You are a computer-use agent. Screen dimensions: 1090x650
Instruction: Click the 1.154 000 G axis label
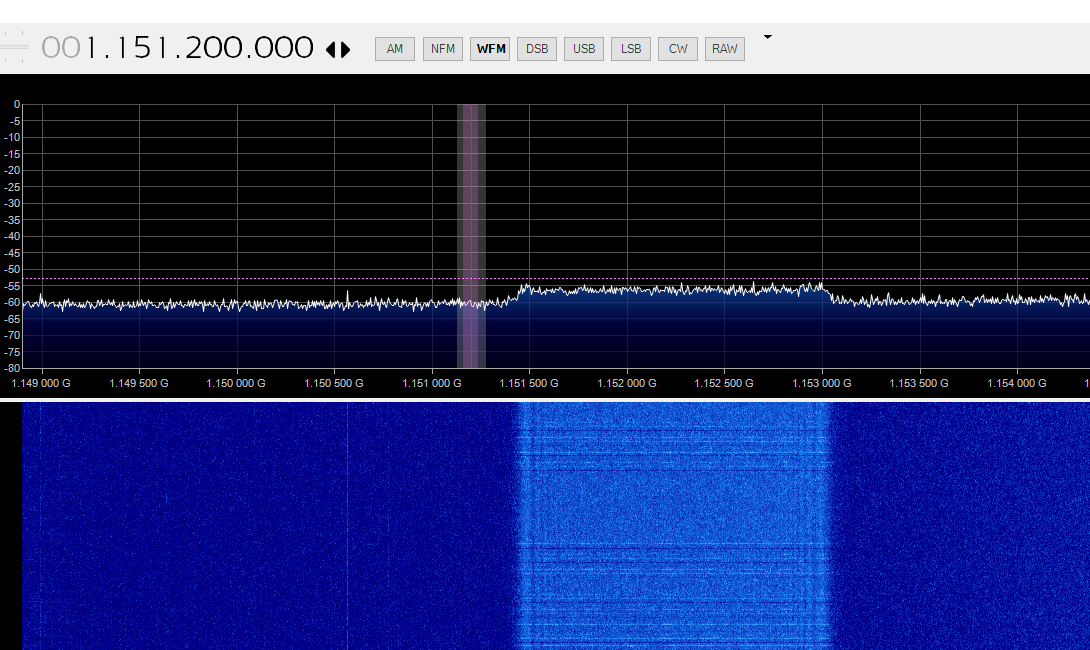tap(1017, 383)
